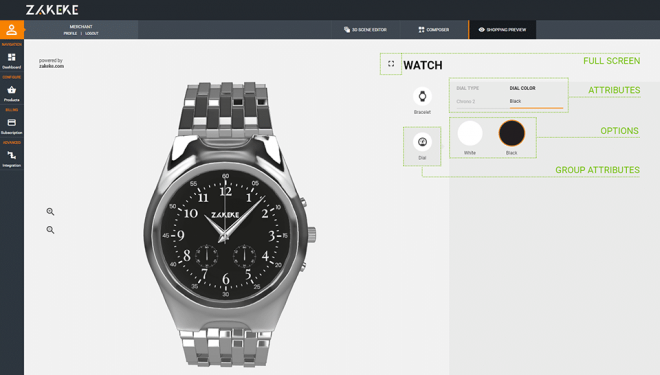
Task: Choose the Black dial color swatch
Action: pyautogui.click(x=512, y=133)
